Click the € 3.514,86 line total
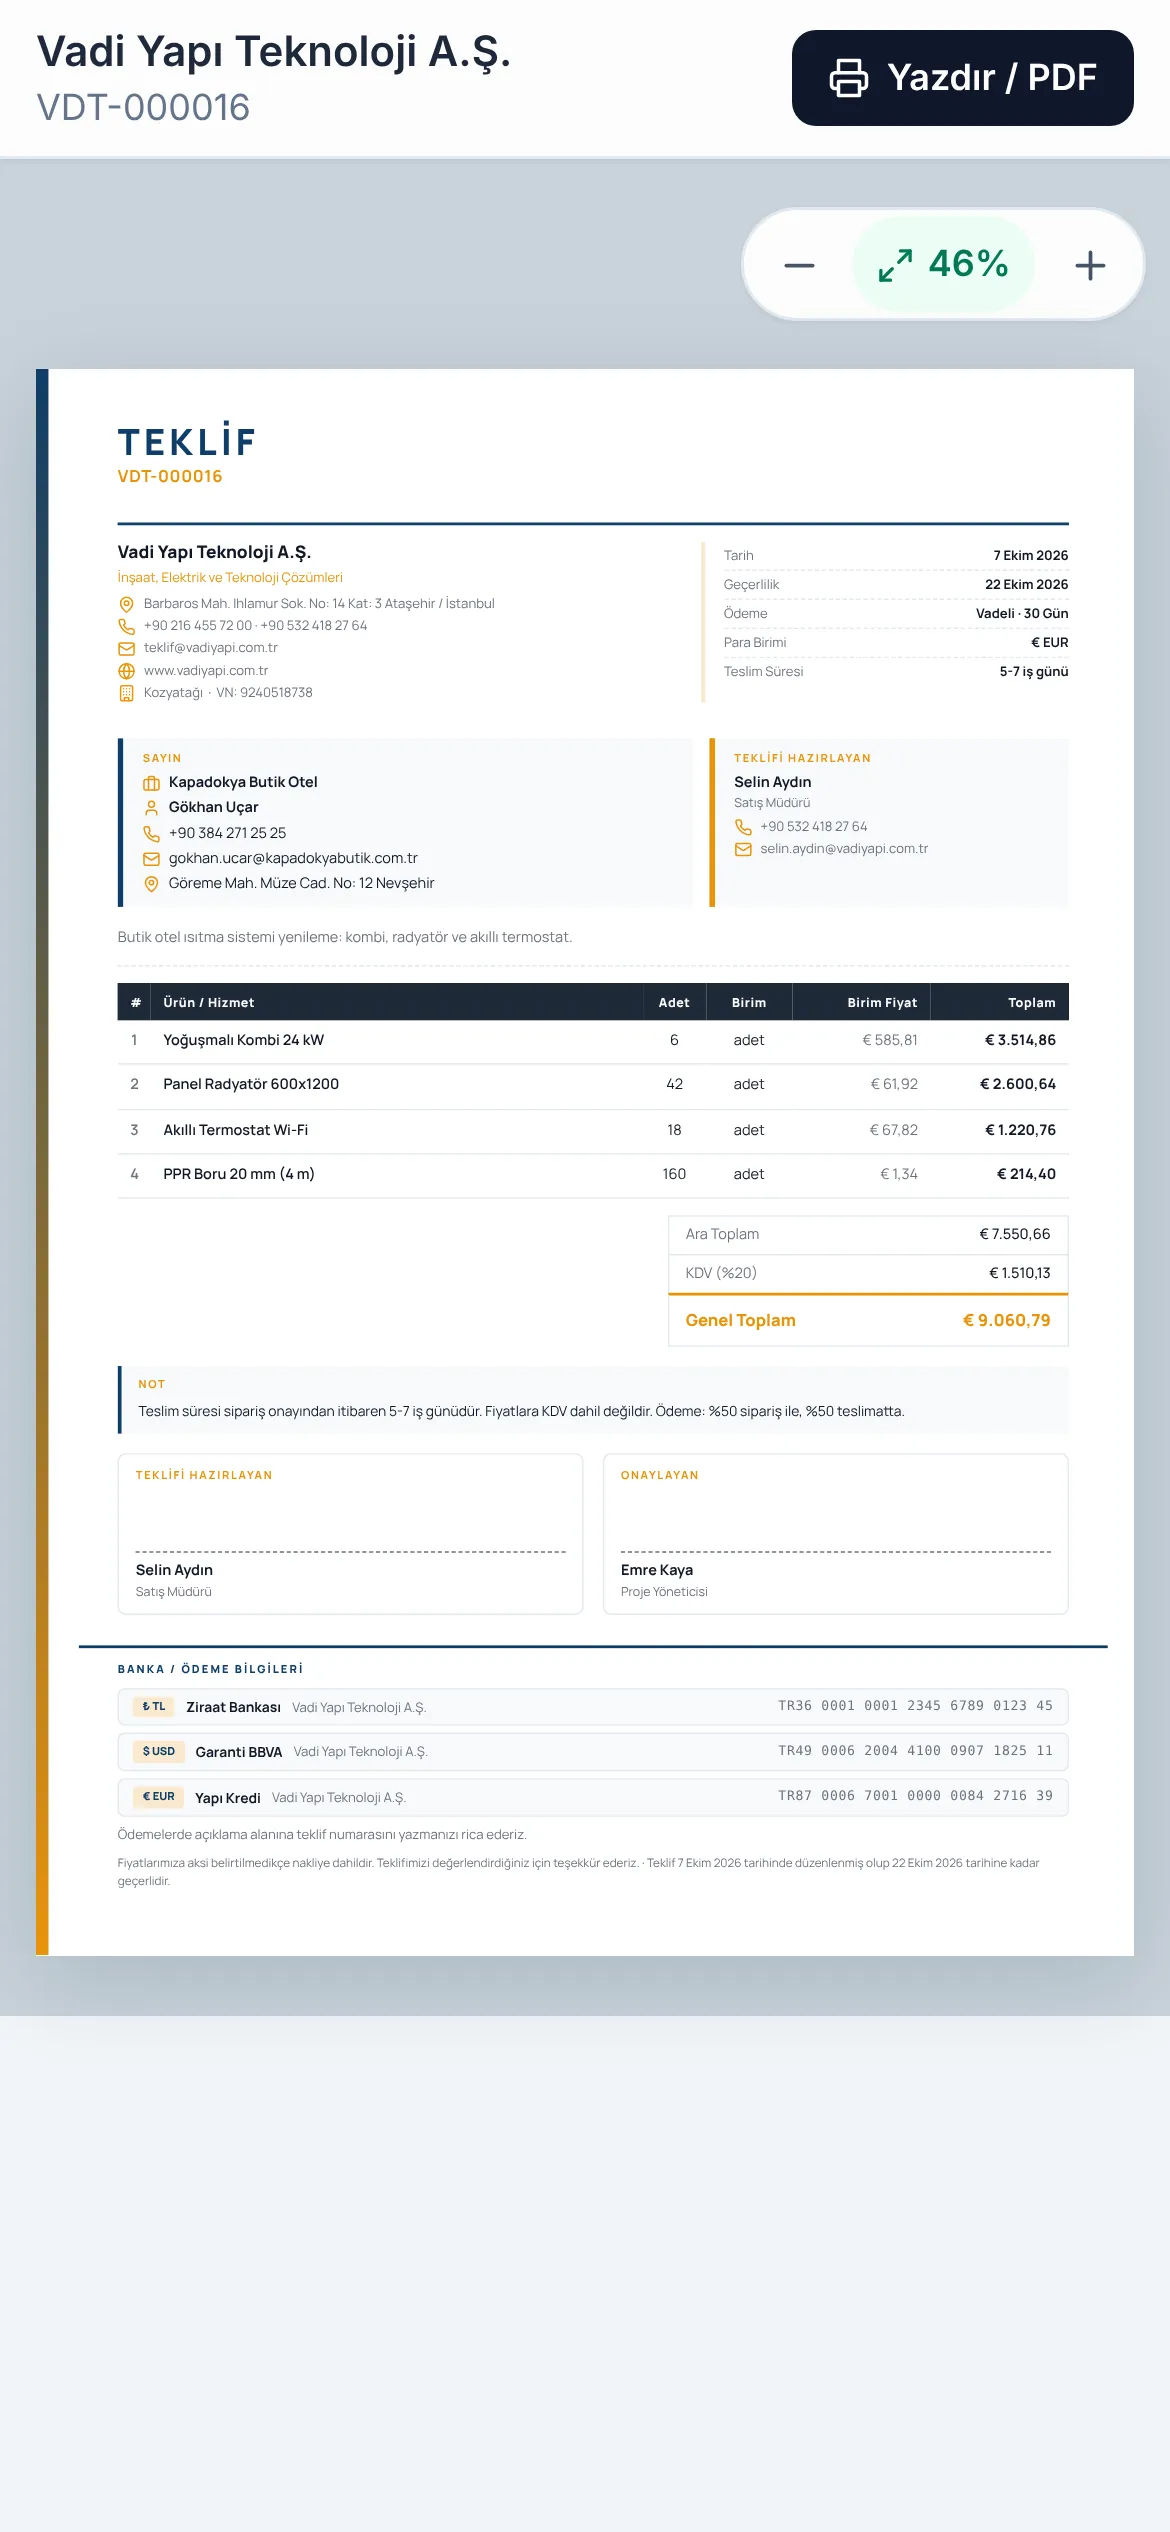The width and height of the screenshot is (1170, 2532). (x=1020, y=1040)
